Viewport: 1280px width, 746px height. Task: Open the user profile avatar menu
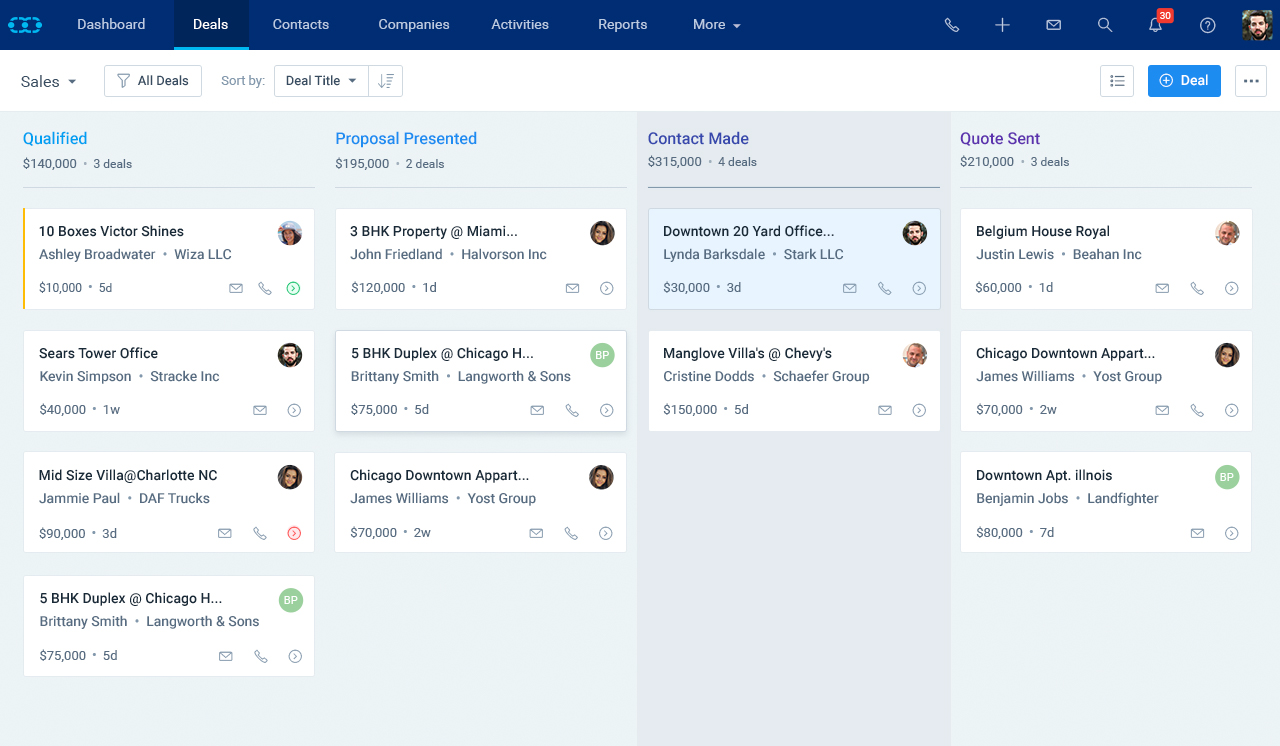coord(1257,25)
